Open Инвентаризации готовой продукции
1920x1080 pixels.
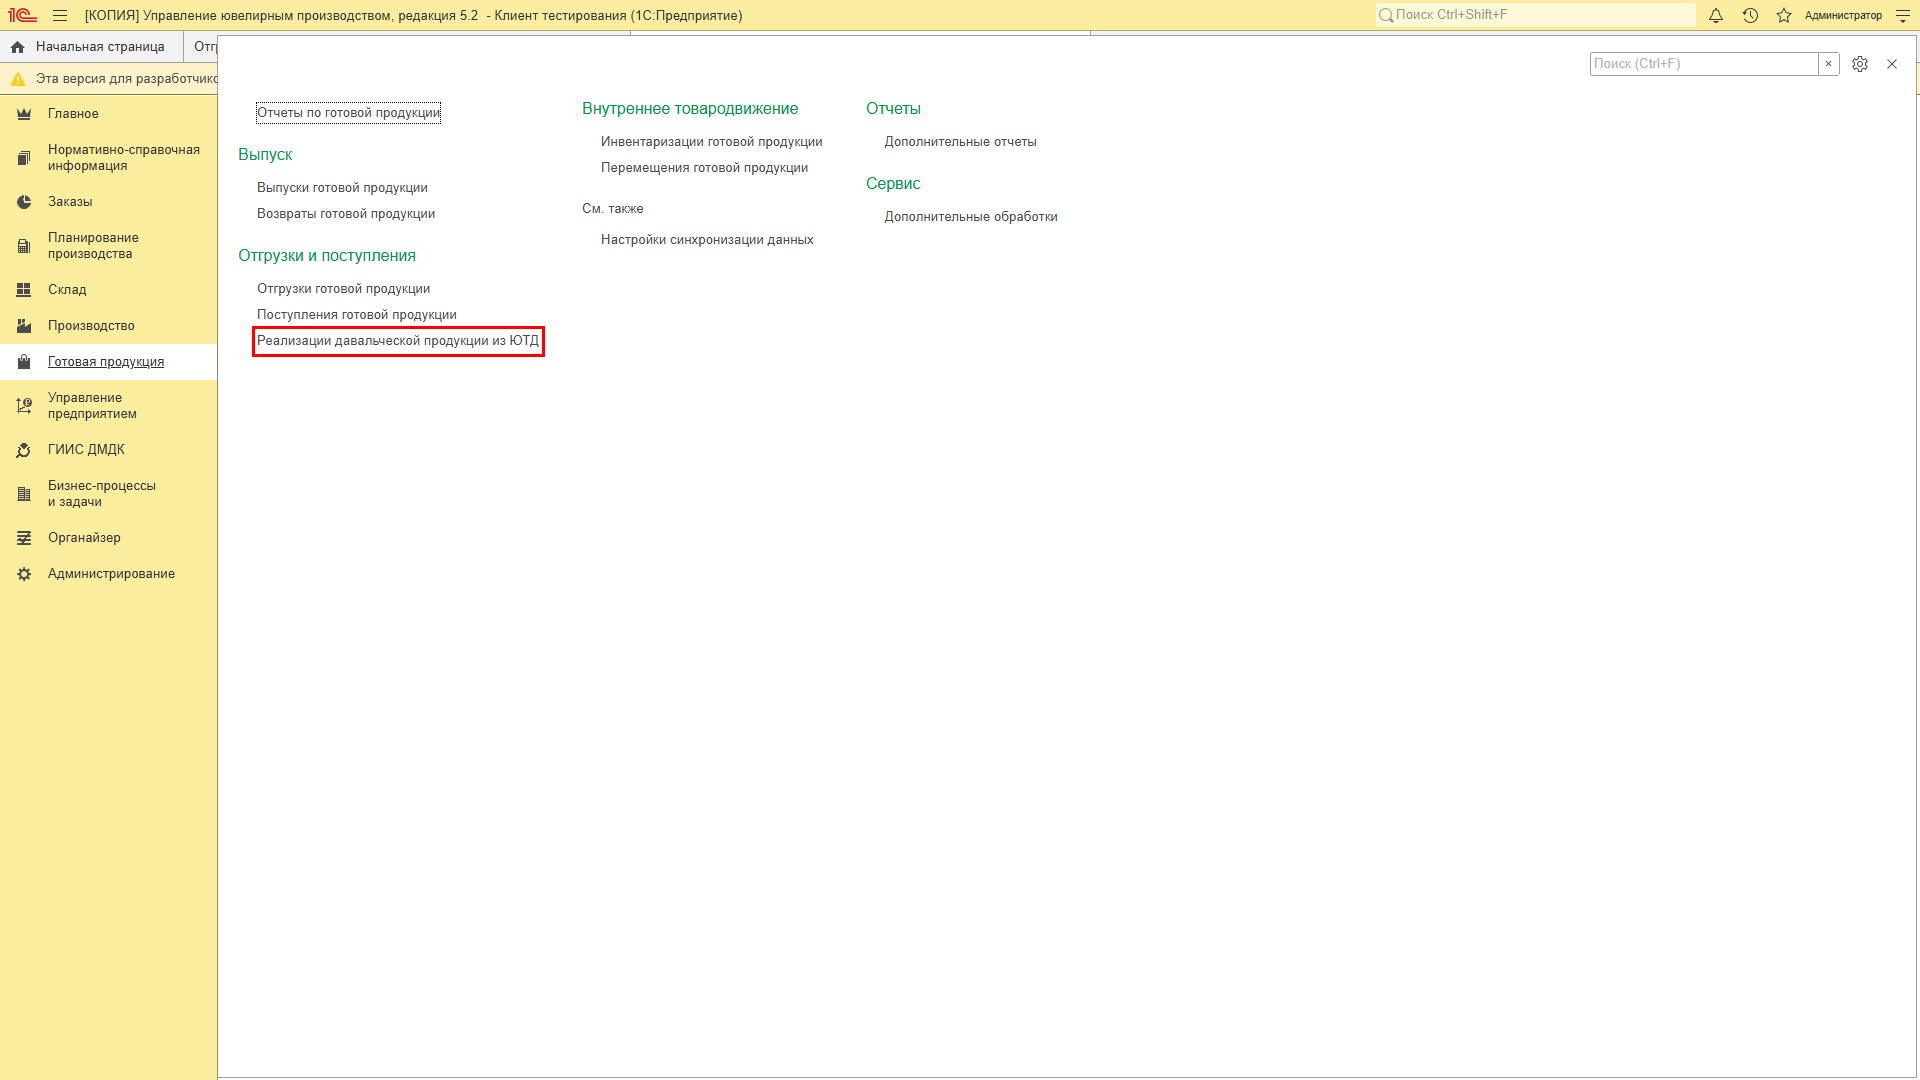click(x=711, y=142)
